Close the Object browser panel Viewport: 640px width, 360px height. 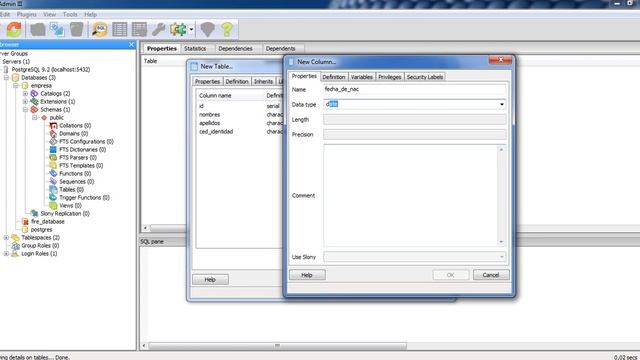click(131, 44)
